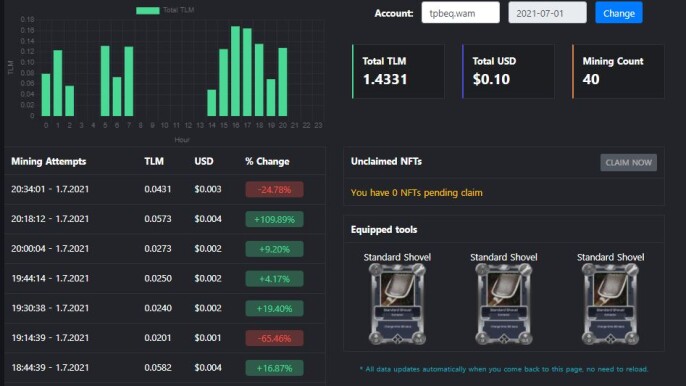Click the Account name input field

tap(460, 13)
